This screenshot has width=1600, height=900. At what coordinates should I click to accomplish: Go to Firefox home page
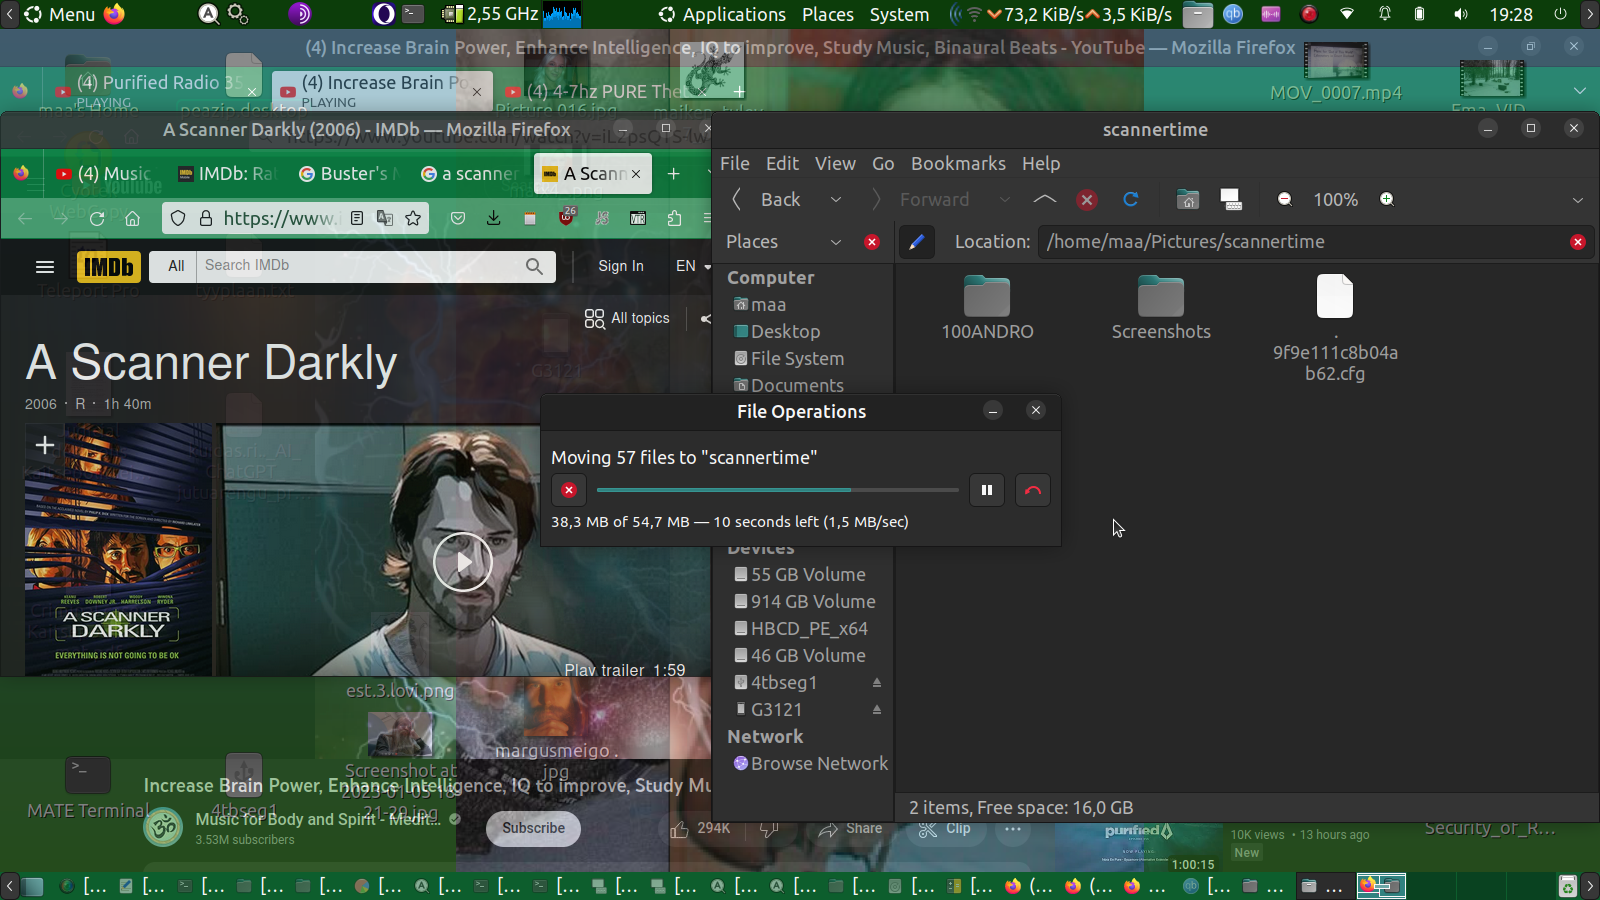tap(132, 219)
